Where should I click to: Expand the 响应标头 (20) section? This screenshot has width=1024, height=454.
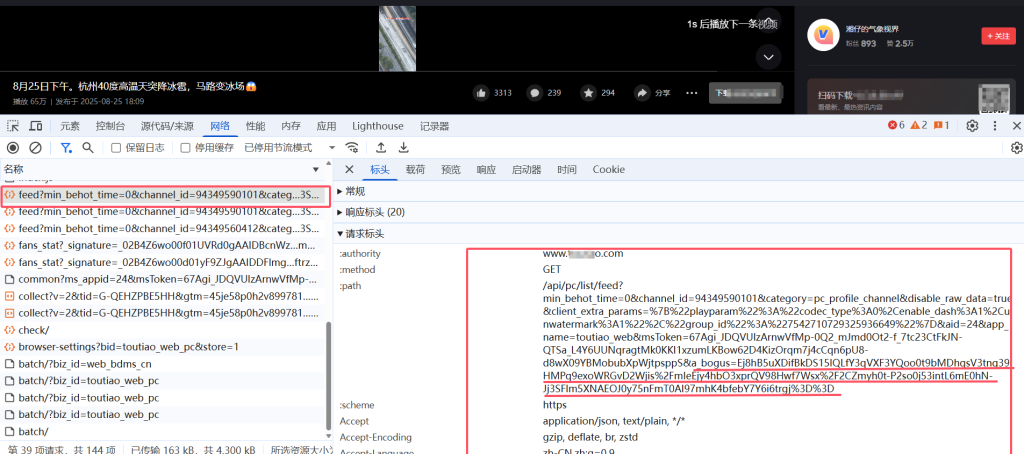coord(374,212)
